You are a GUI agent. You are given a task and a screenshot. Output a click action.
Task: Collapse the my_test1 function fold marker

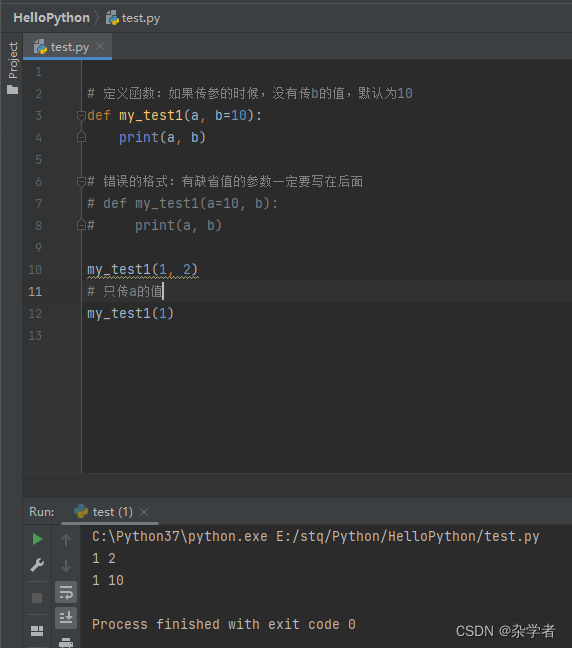[x=81, y=116]
